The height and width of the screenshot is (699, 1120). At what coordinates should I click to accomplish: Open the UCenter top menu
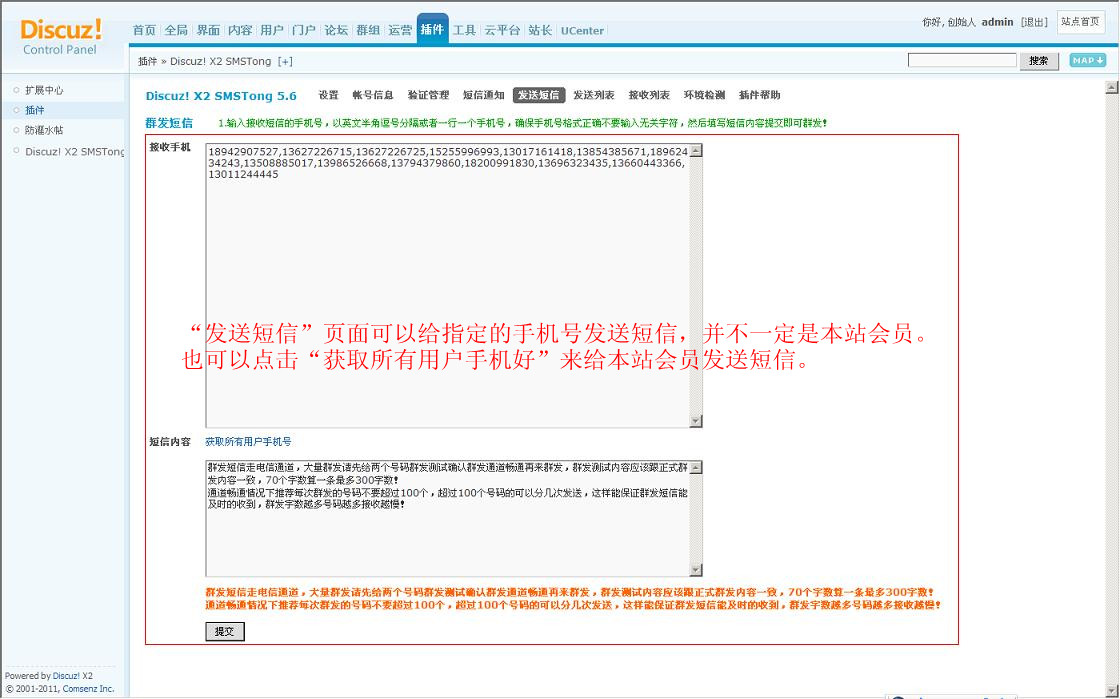pyautogui.click(x=582, y=31)
